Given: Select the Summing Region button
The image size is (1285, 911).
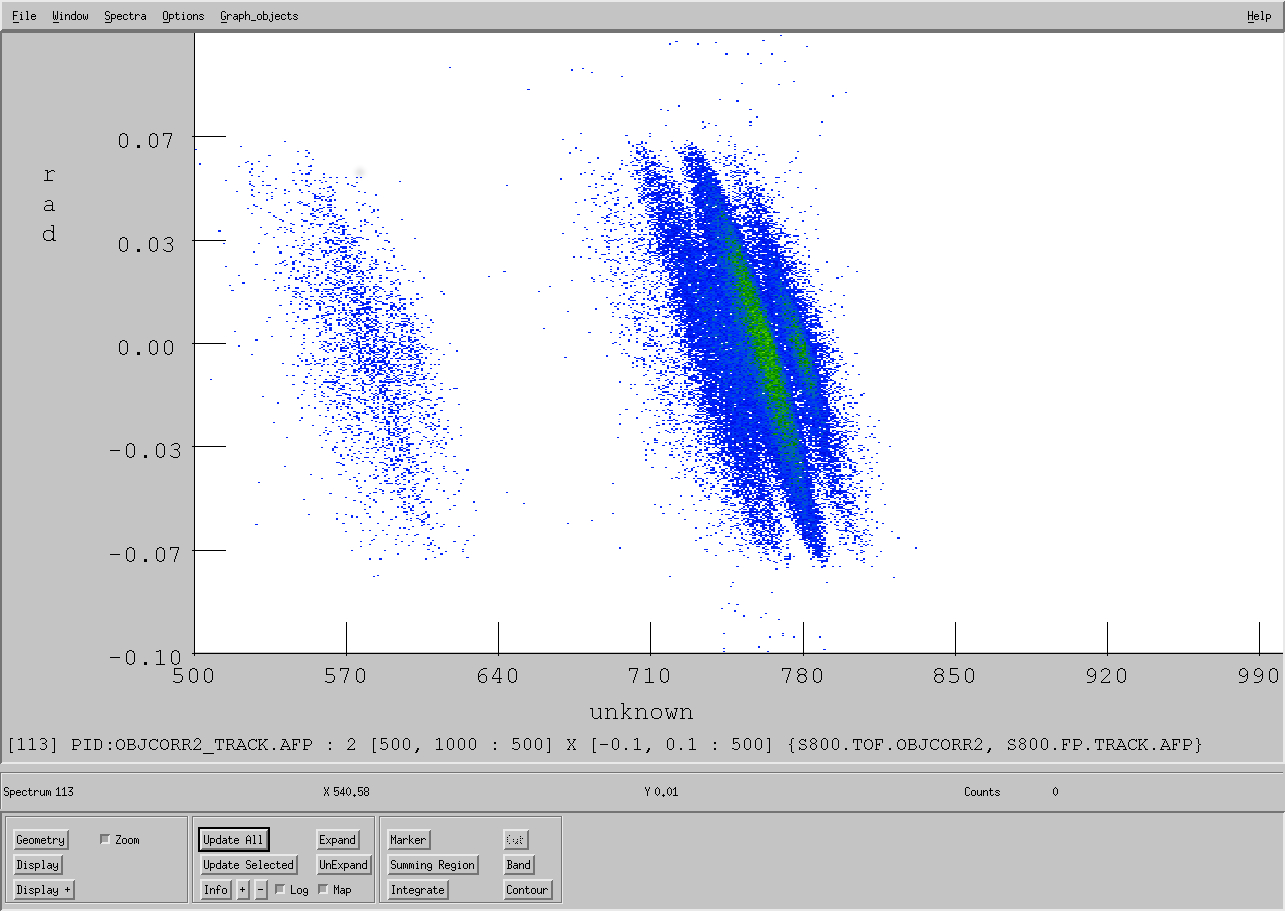Looking at the screenshot, I should click(433, 865).
